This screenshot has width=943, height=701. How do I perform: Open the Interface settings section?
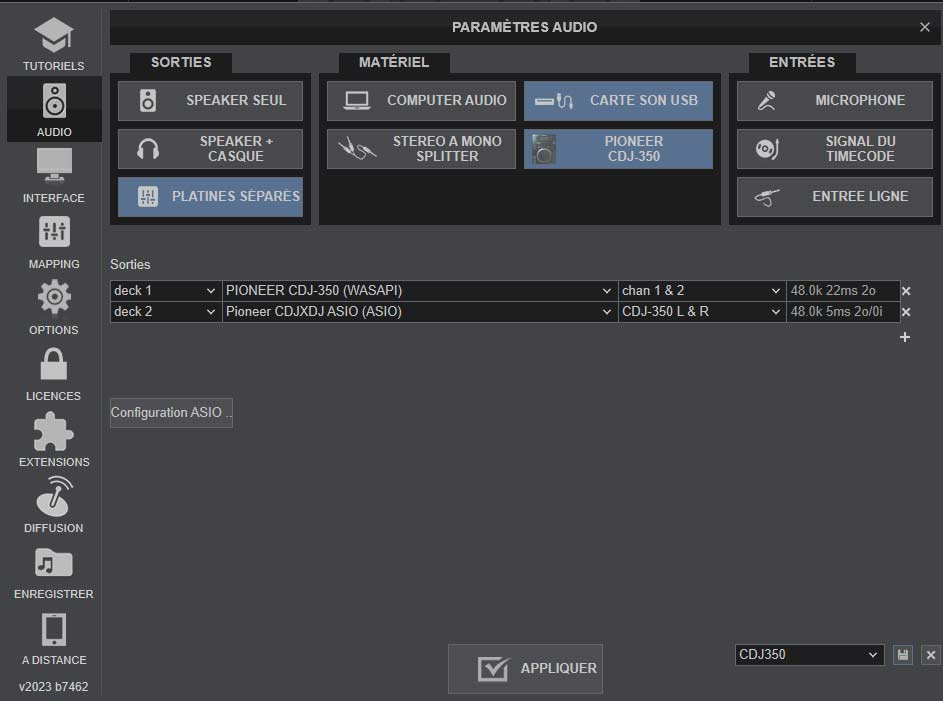point(54,176)
